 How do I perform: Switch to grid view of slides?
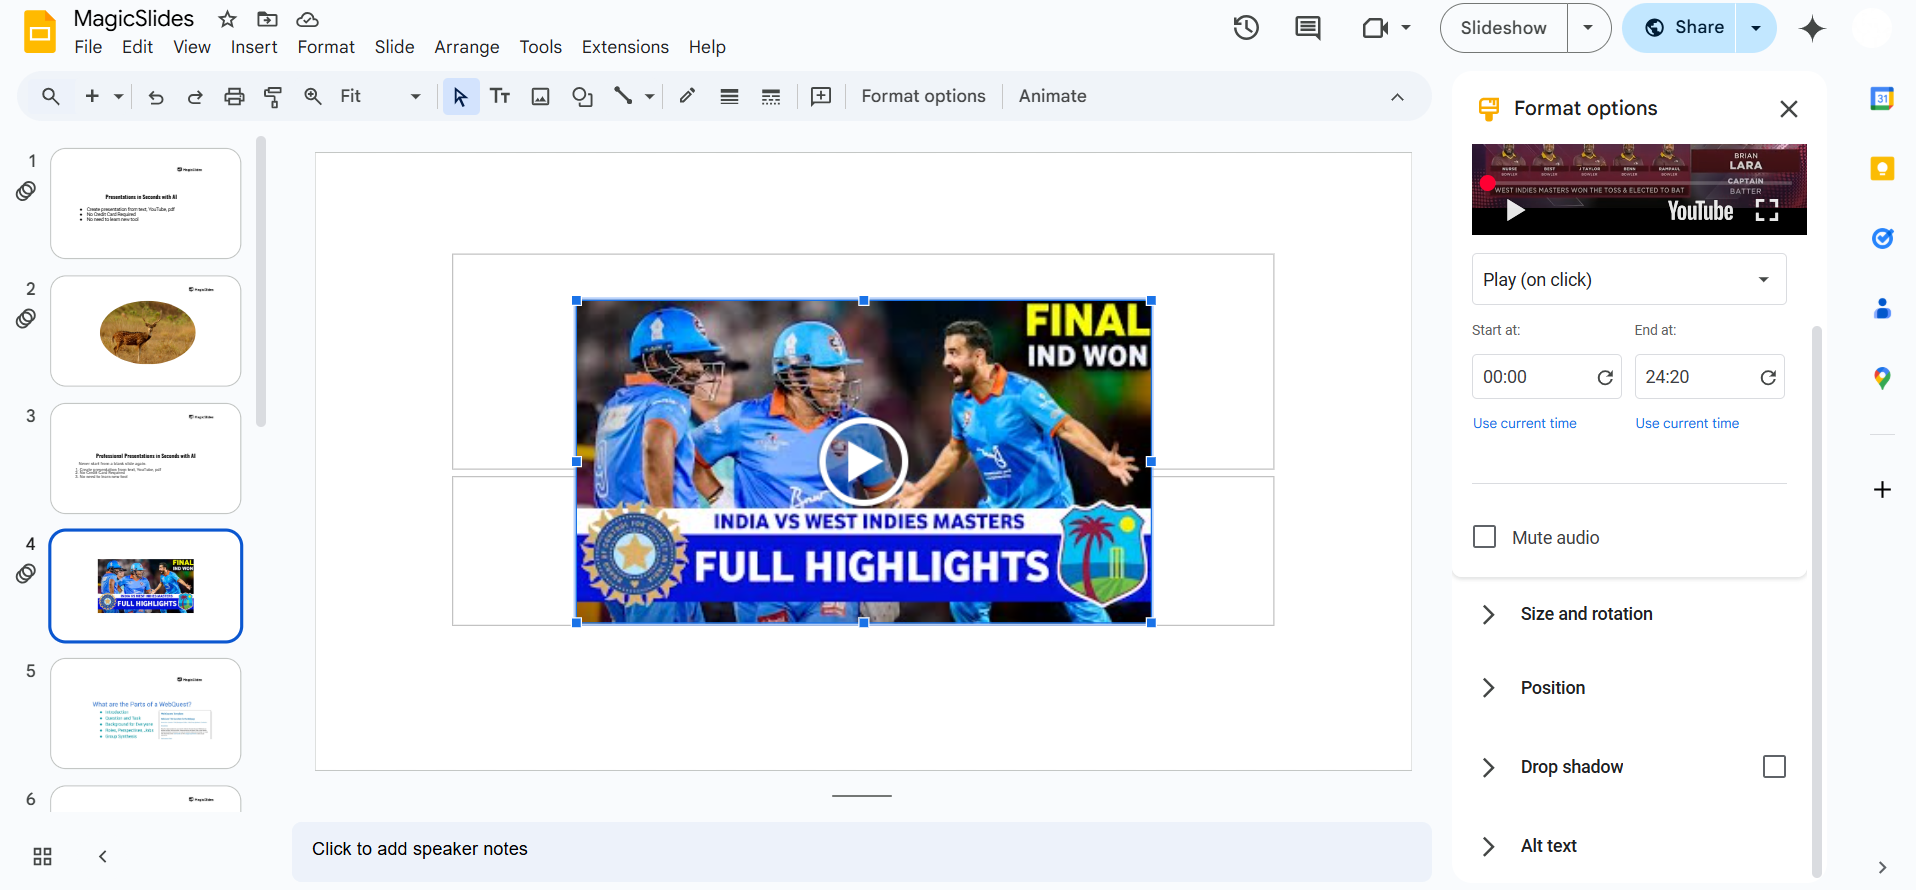[42, 857]
